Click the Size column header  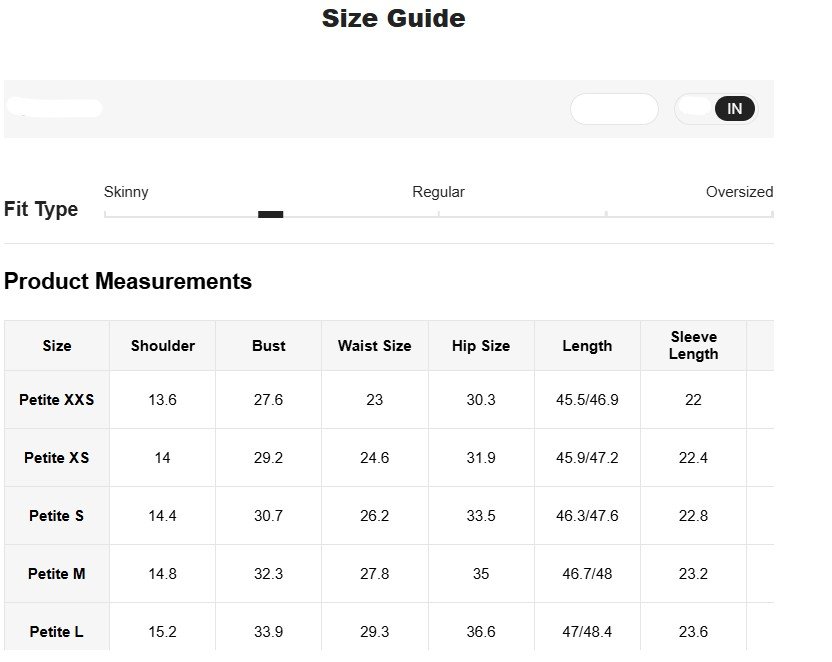click(x=57, y=346)
